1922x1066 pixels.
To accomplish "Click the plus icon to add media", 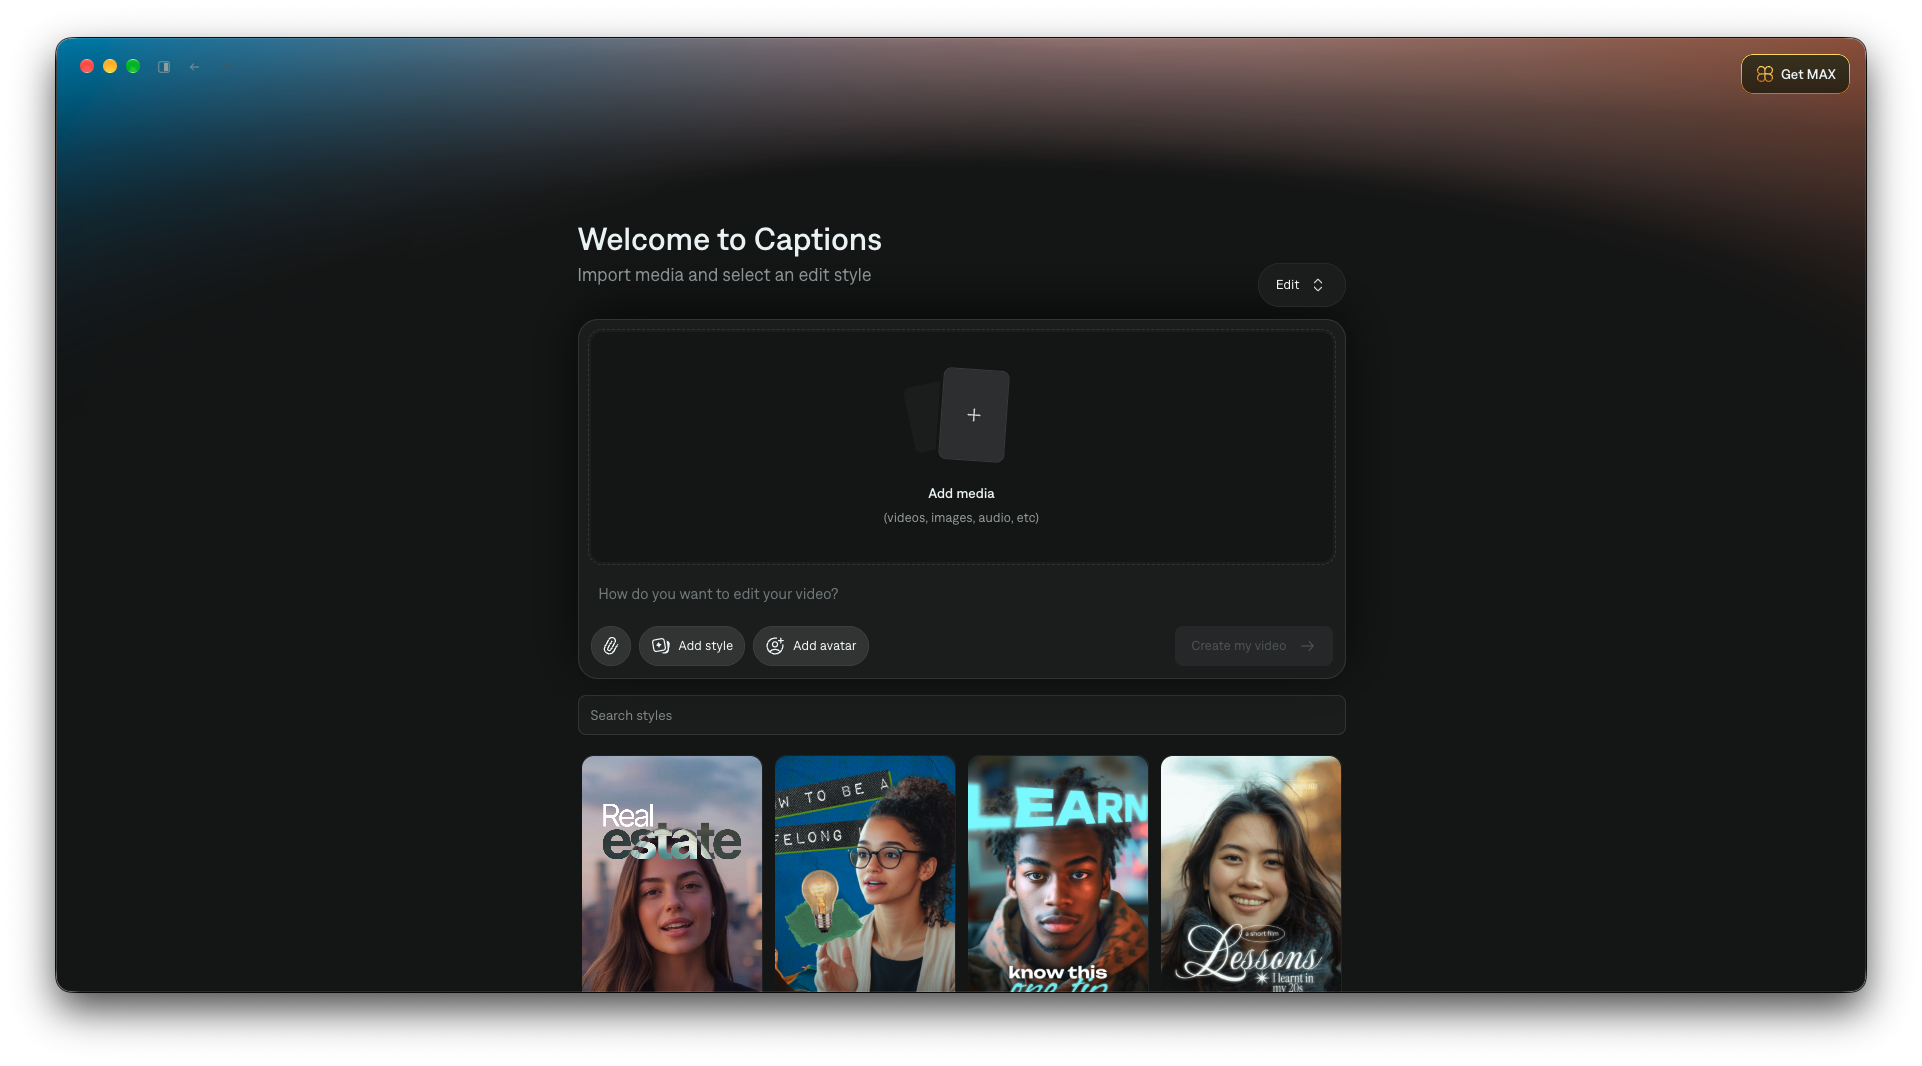I will coord(973,415).
